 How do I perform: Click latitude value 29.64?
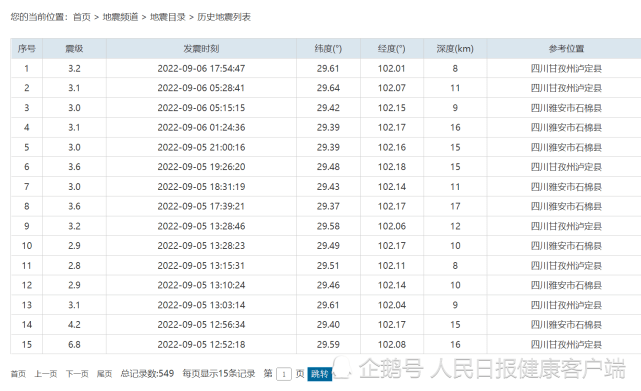point(328,88)
